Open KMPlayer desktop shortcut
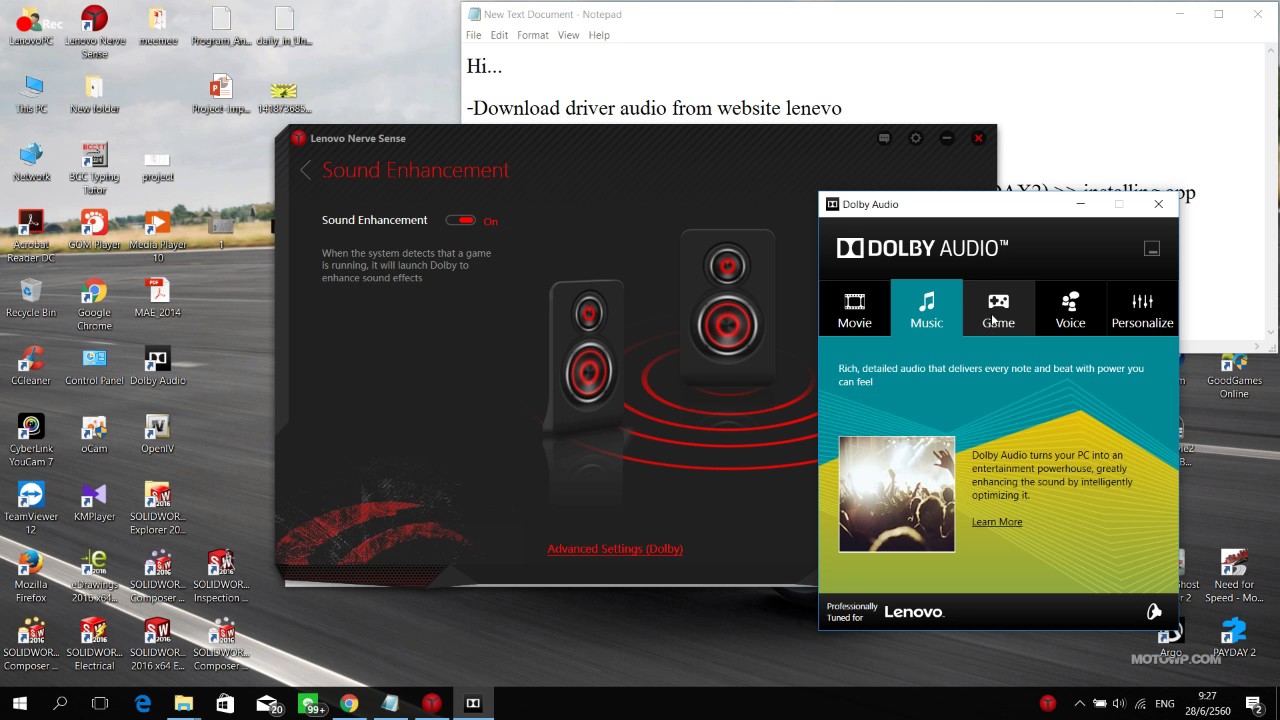 pyautogui.click(x=94, y=502)
